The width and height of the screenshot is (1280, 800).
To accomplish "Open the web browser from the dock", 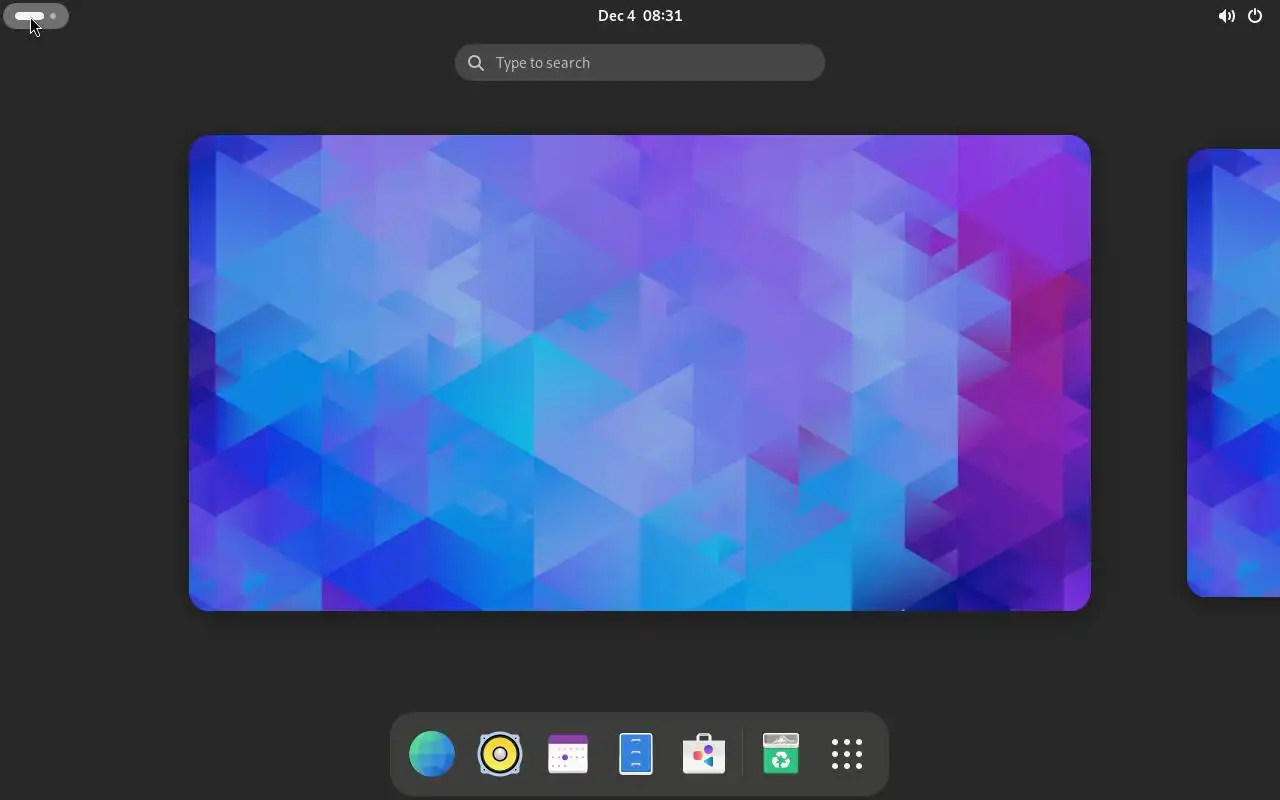I will pos(432,754).
